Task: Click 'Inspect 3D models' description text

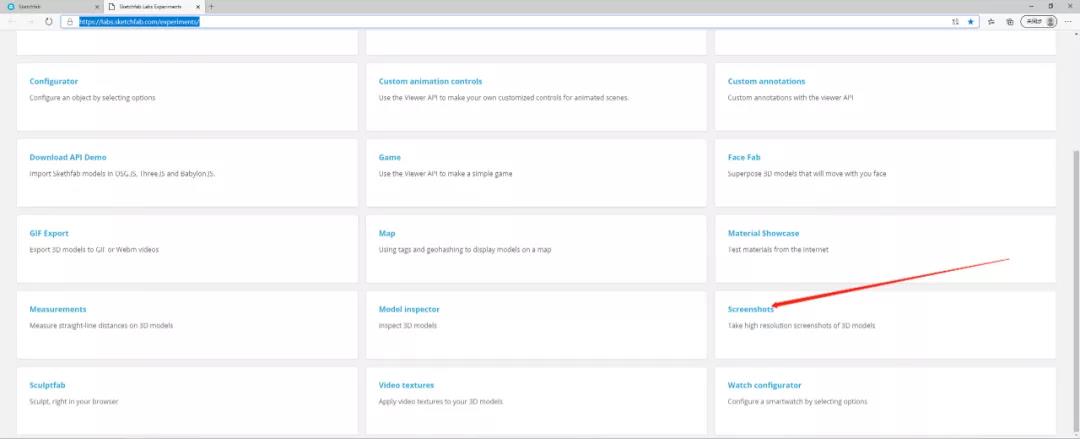Action: point(408,325)
